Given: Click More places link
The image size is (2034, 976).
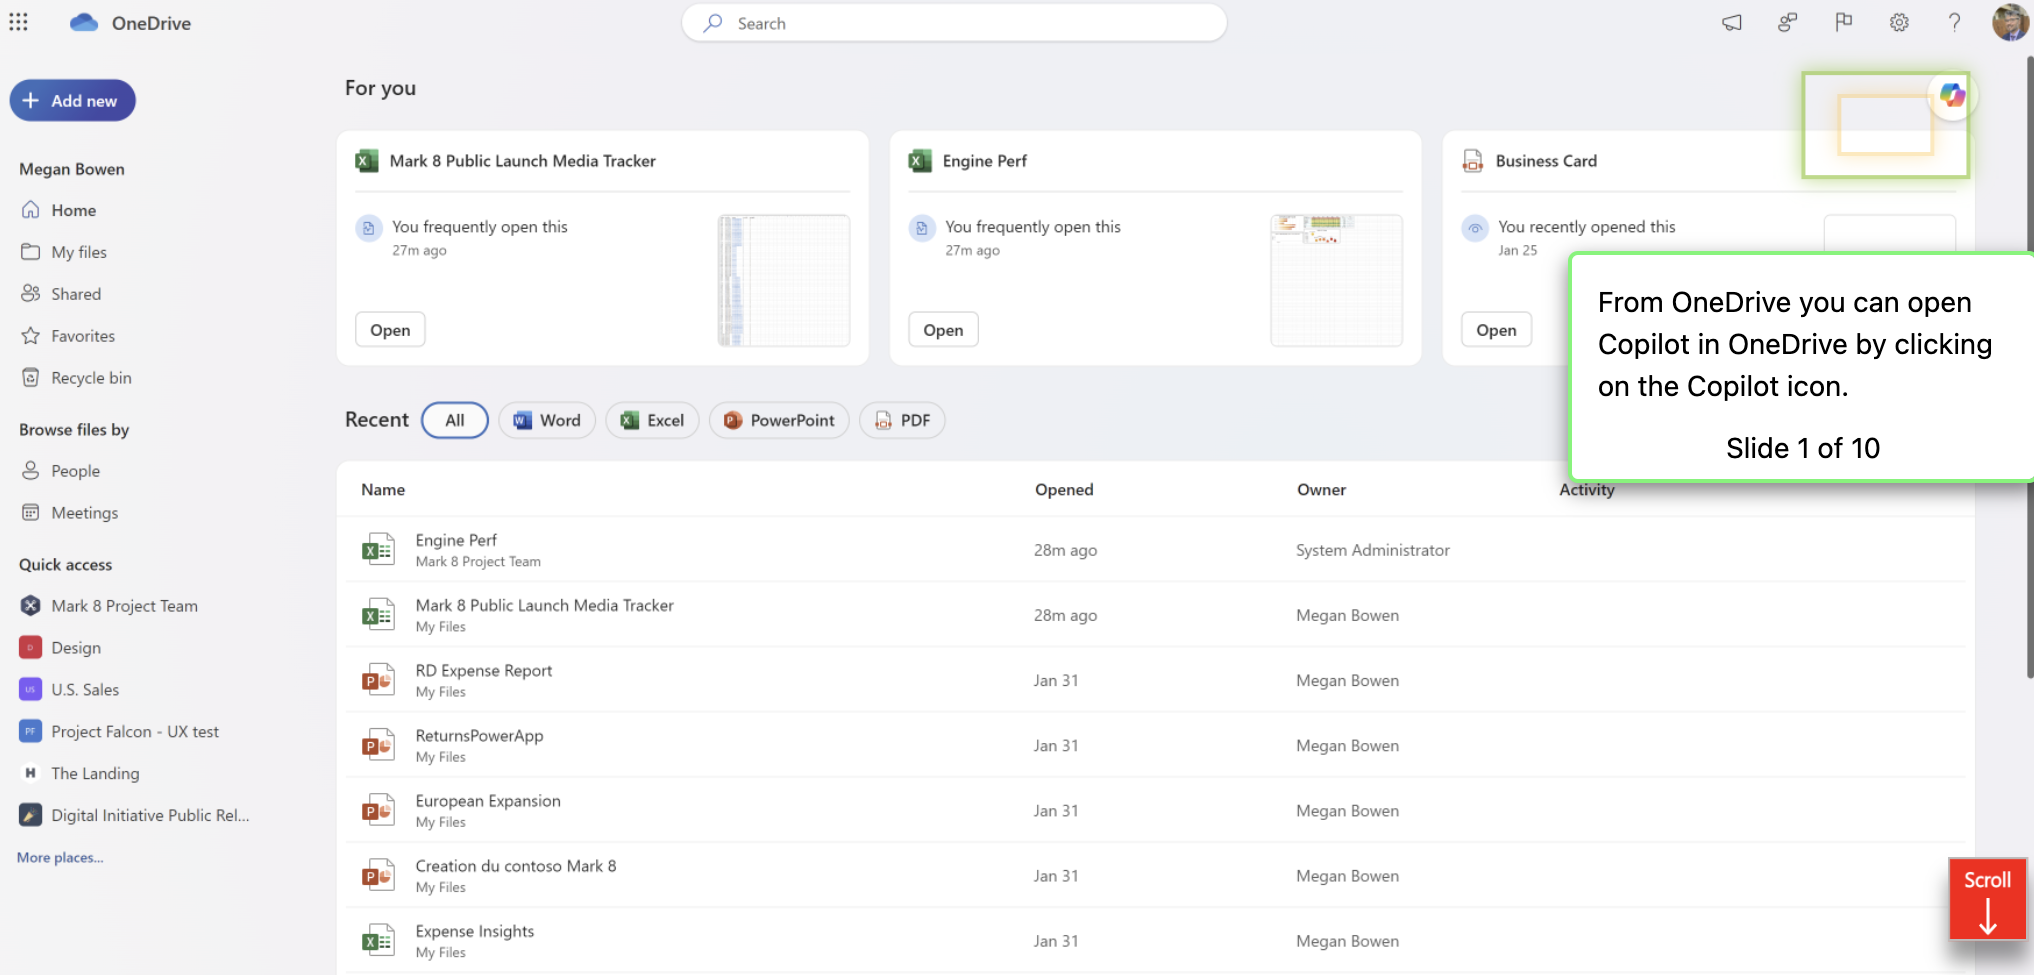Looking at the screenshot, I should pyautogui.click(x=60, y=858).
